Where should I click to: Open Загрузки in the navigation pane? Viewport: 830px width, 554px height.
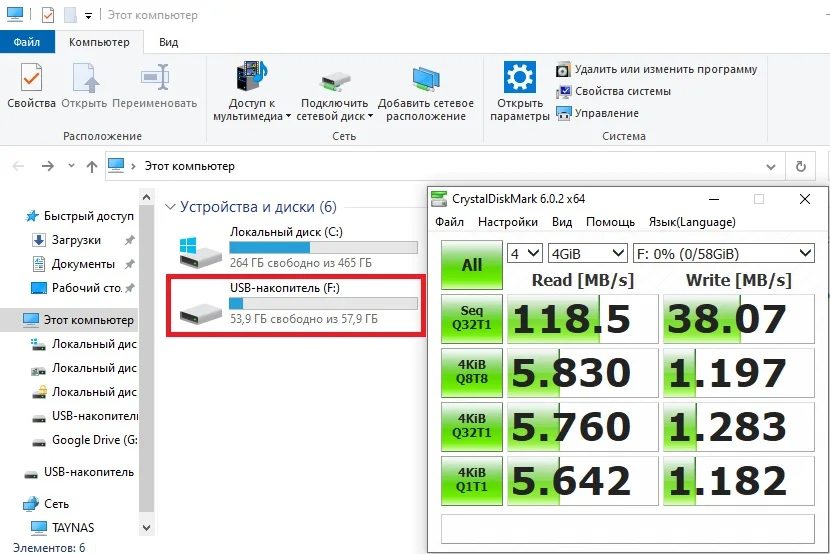click(76, 240)
